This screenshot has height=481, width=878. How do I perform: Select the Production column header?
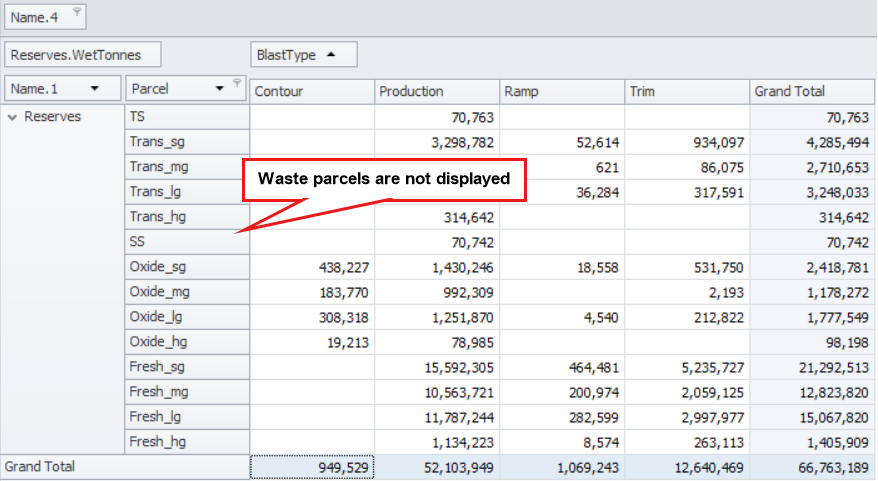[x=436, y=91]
